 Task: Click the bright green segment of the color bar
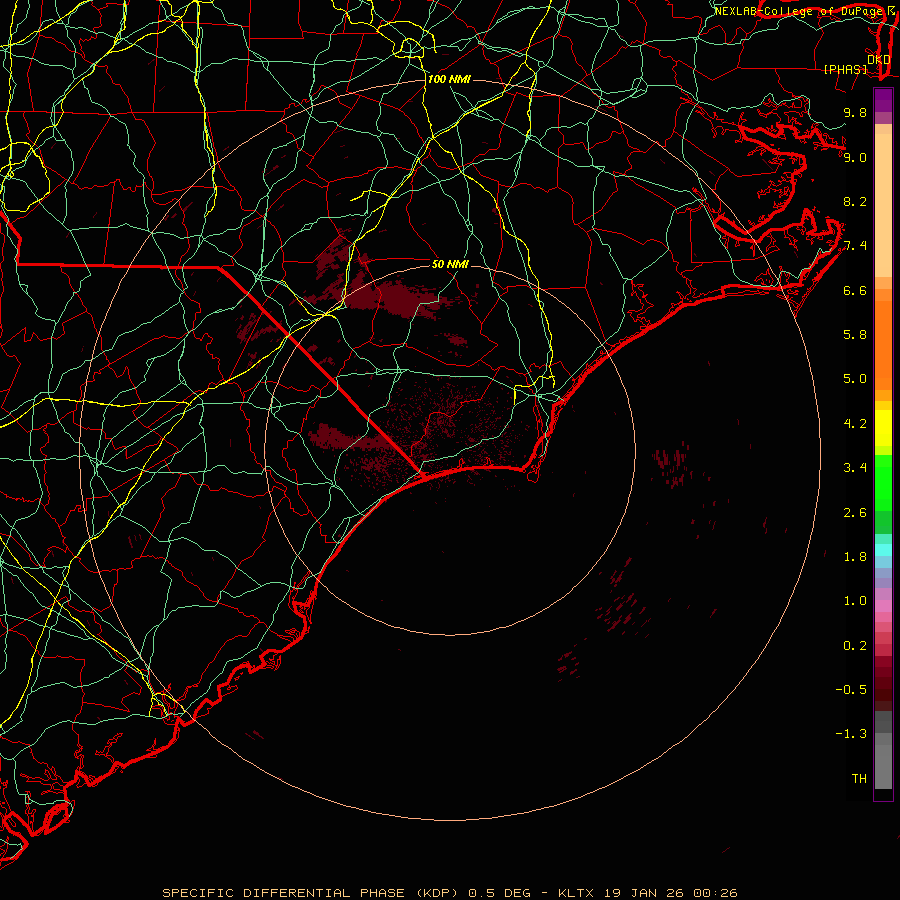tap(883, 482)
